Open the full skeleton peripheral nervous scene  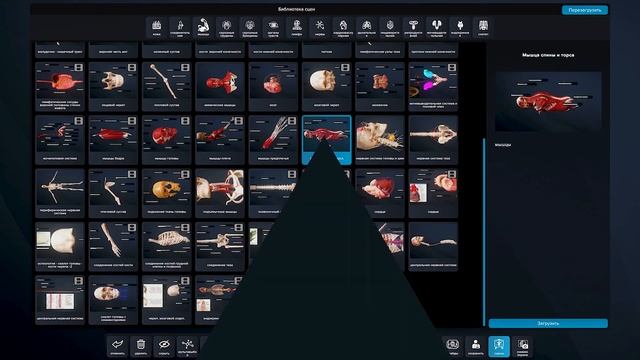coord(60,193)
